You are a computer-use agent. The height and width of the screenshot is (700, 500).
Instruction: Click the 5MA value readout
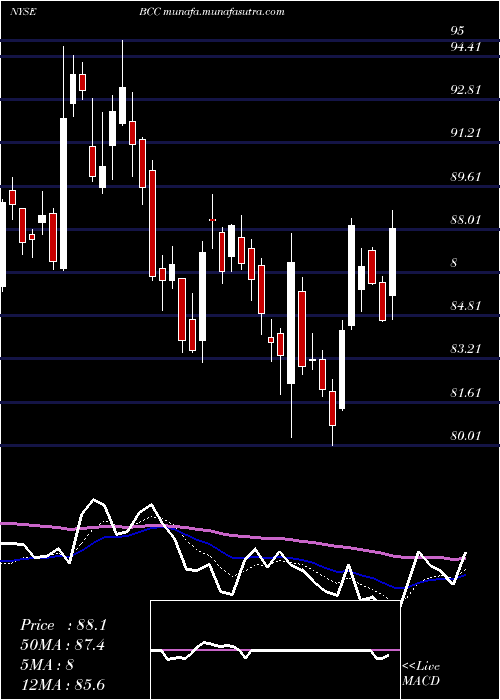(x=47, y=664)
